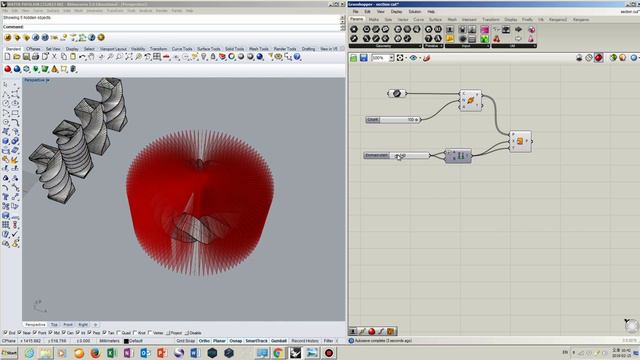
Task: Open Excel from the Windows taskbar
Action: [111, 353]
